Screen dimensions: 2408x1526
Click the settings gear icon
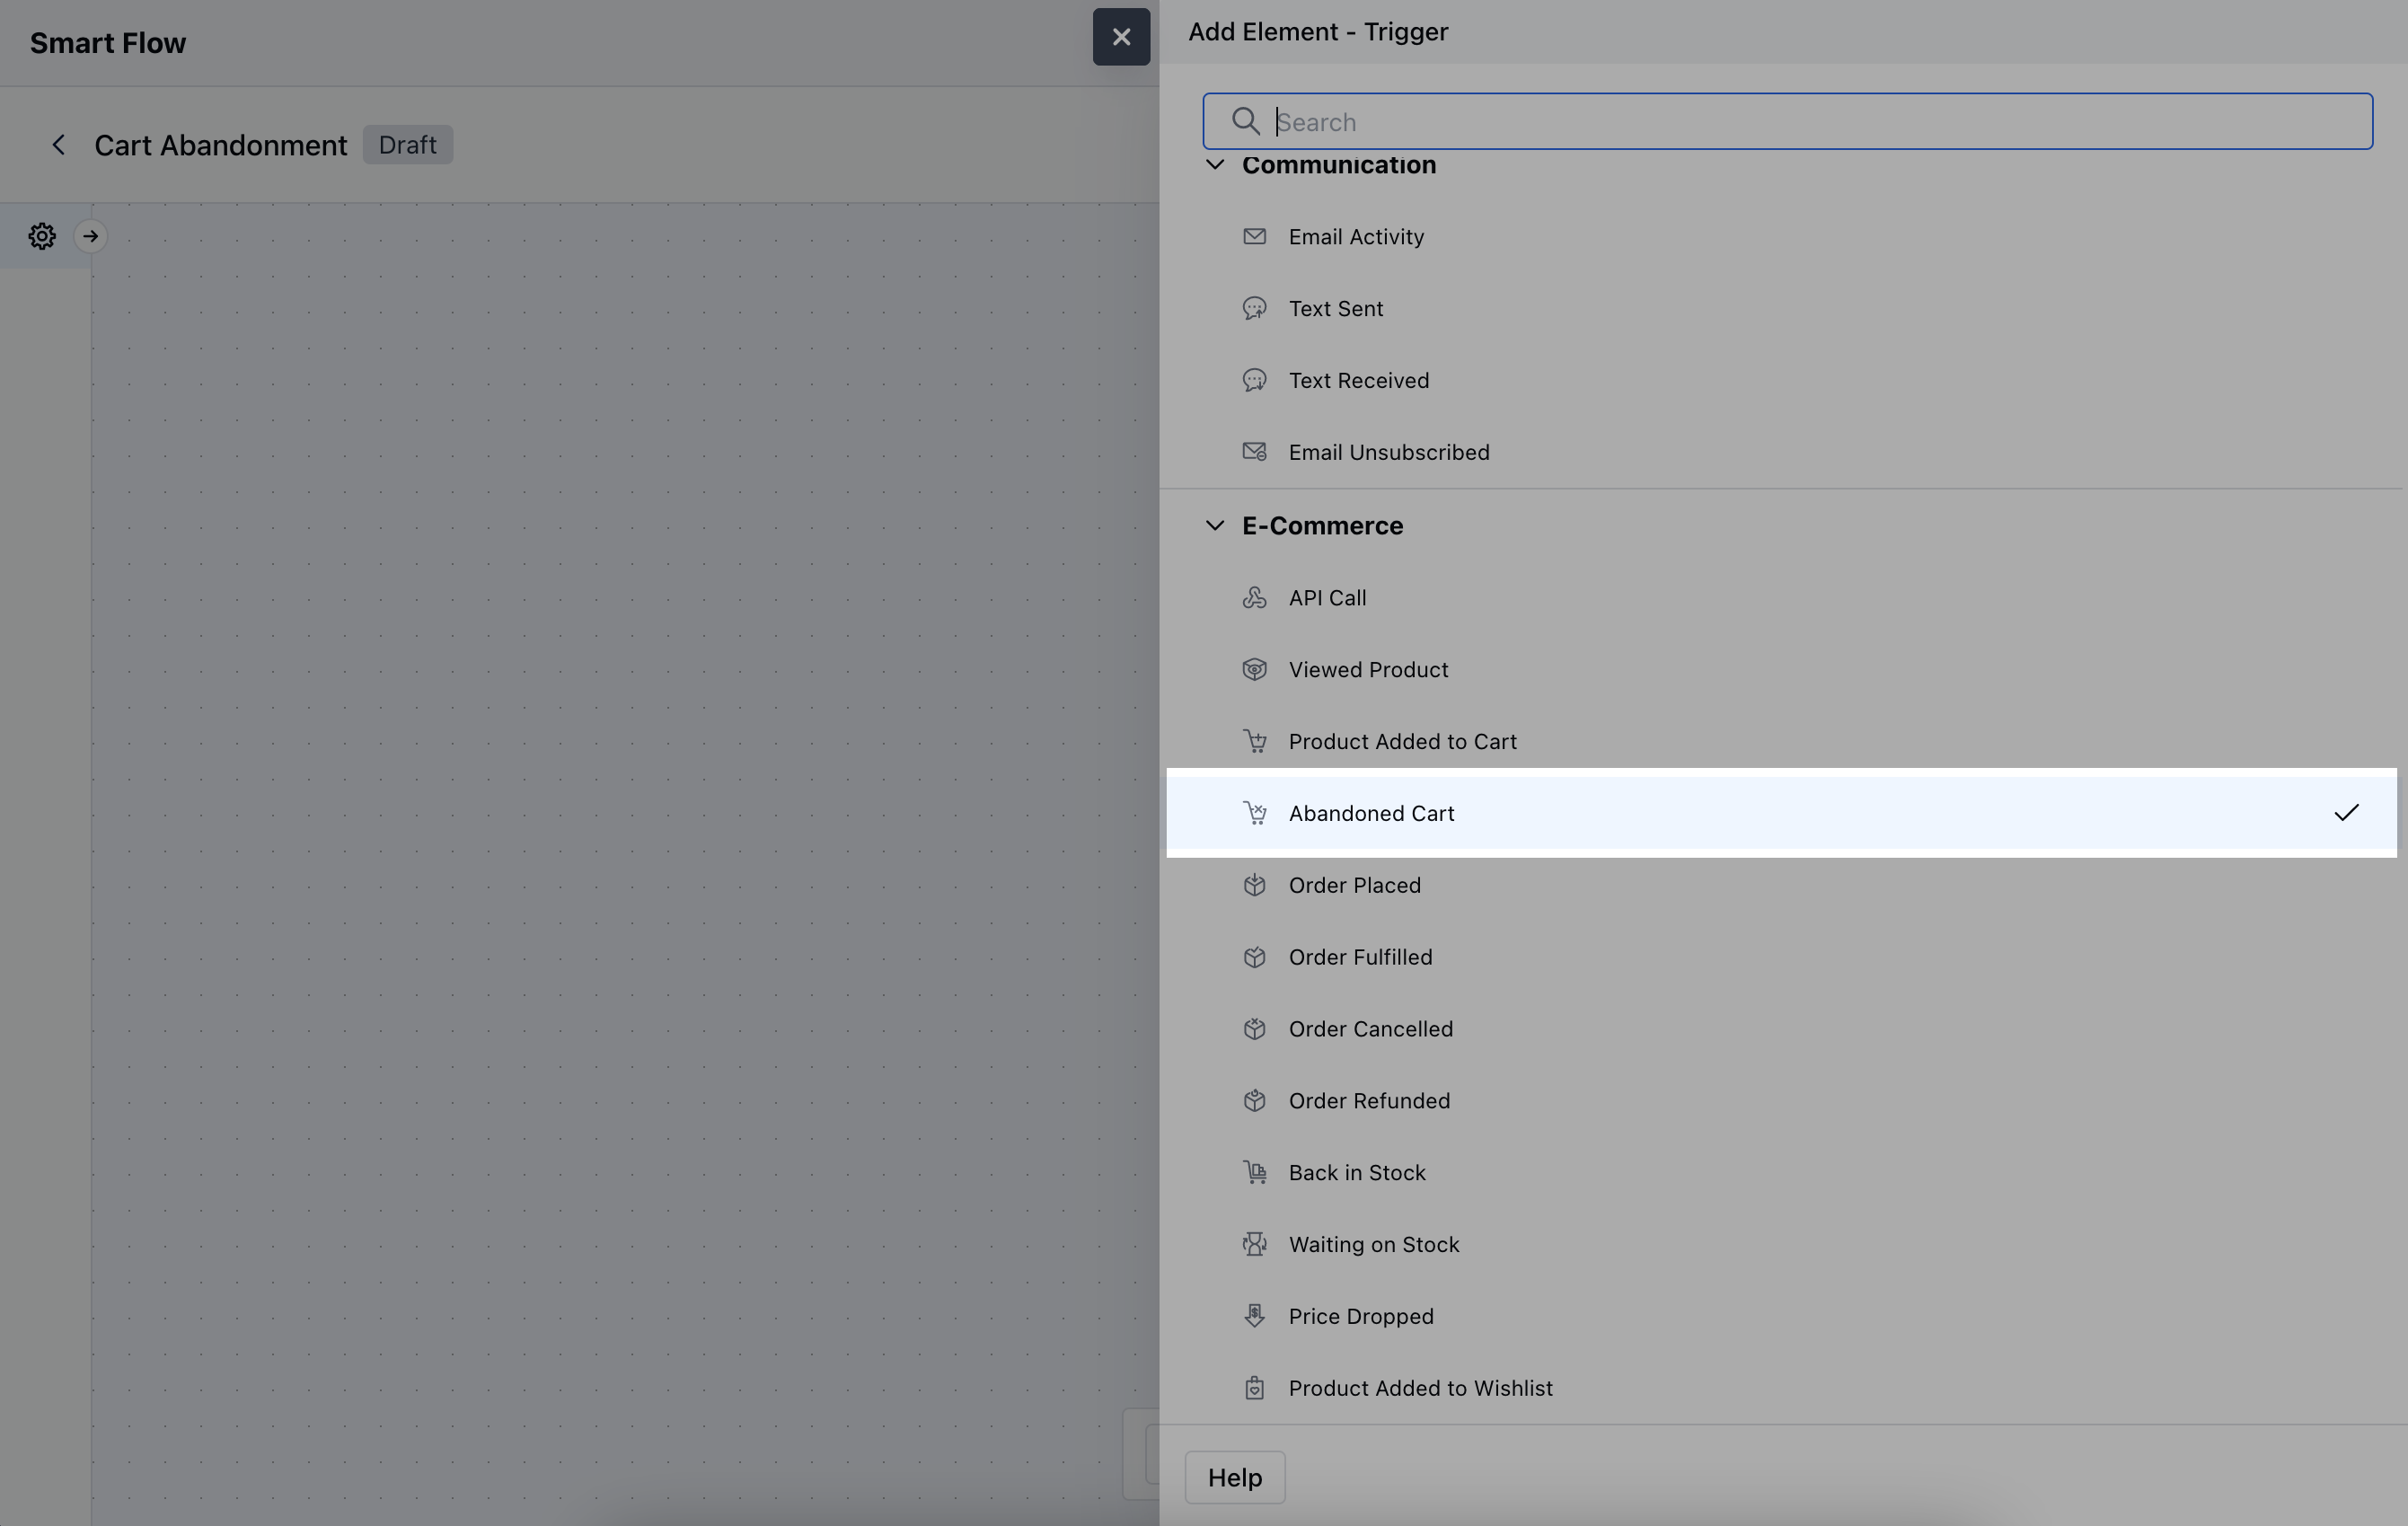tap(42, 236)
